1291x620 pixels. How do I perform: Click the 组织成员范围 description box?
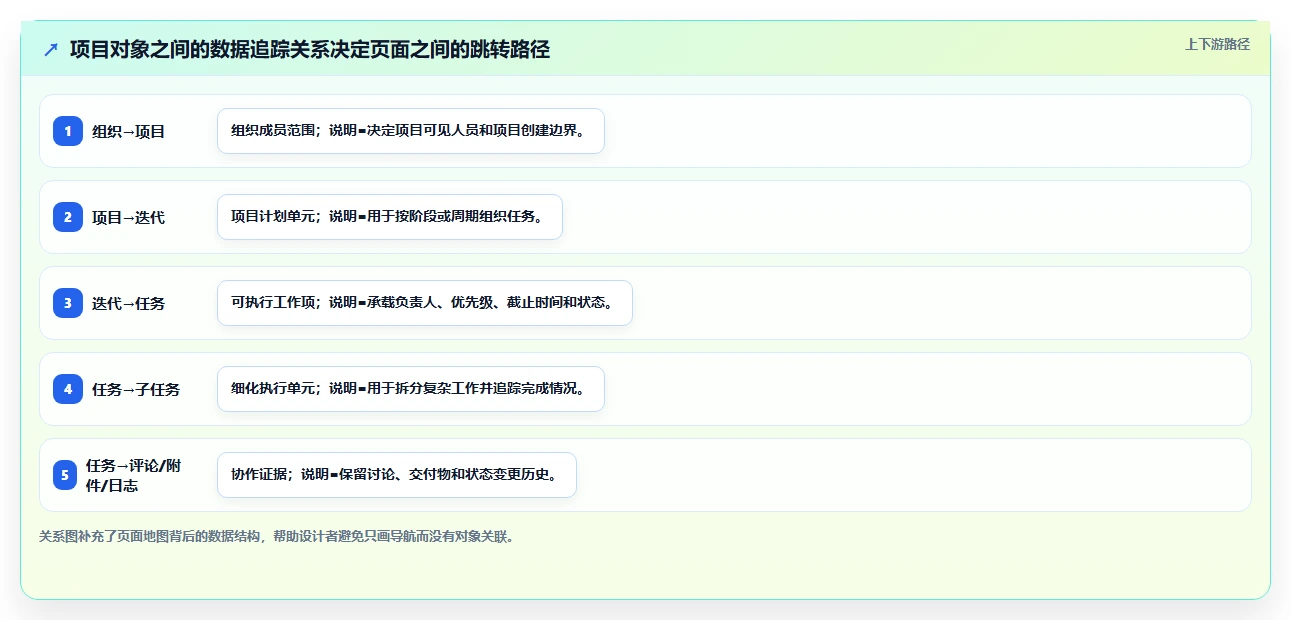411,131
